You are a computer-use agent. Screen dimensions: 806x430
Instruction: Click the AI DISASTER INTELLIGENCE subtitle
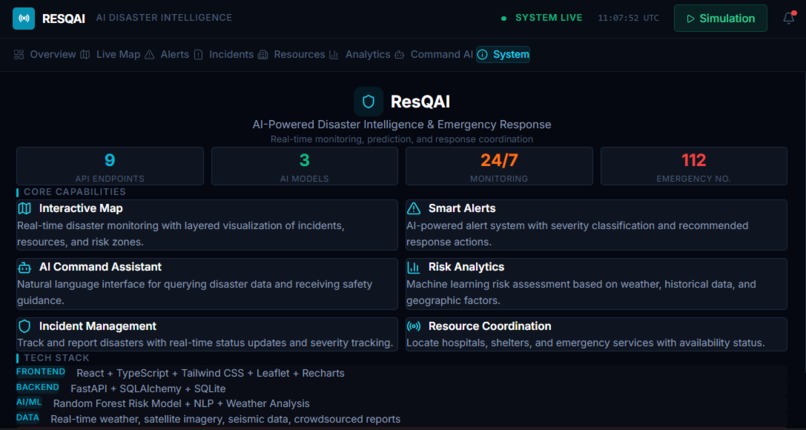[x=164, y=18]
